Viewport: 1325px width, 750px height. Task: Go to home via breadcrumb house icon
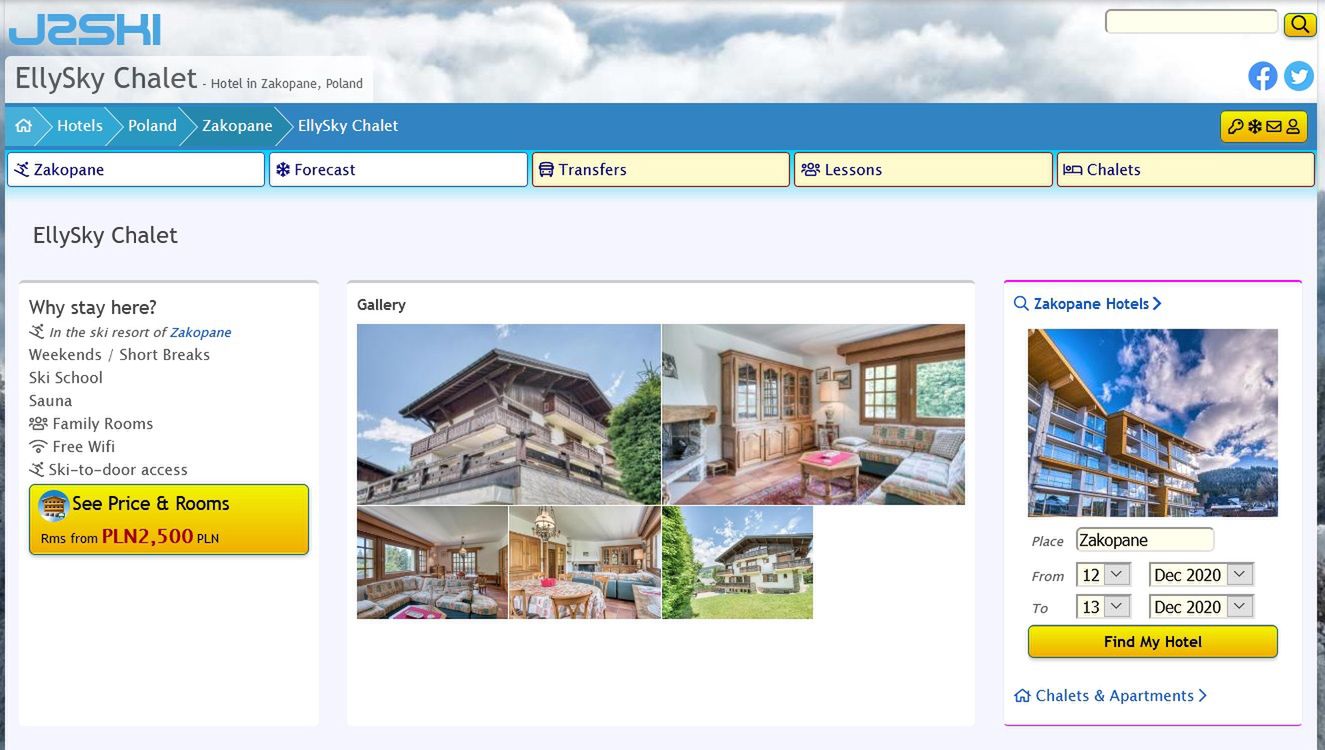click(24, 126)
